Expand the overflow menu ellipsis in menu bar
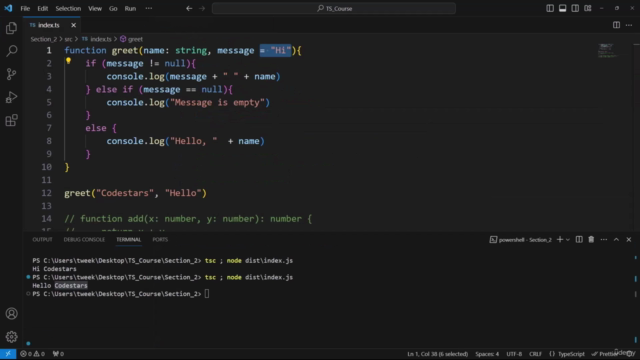This screenshot has height=360, width=640. 149,8
